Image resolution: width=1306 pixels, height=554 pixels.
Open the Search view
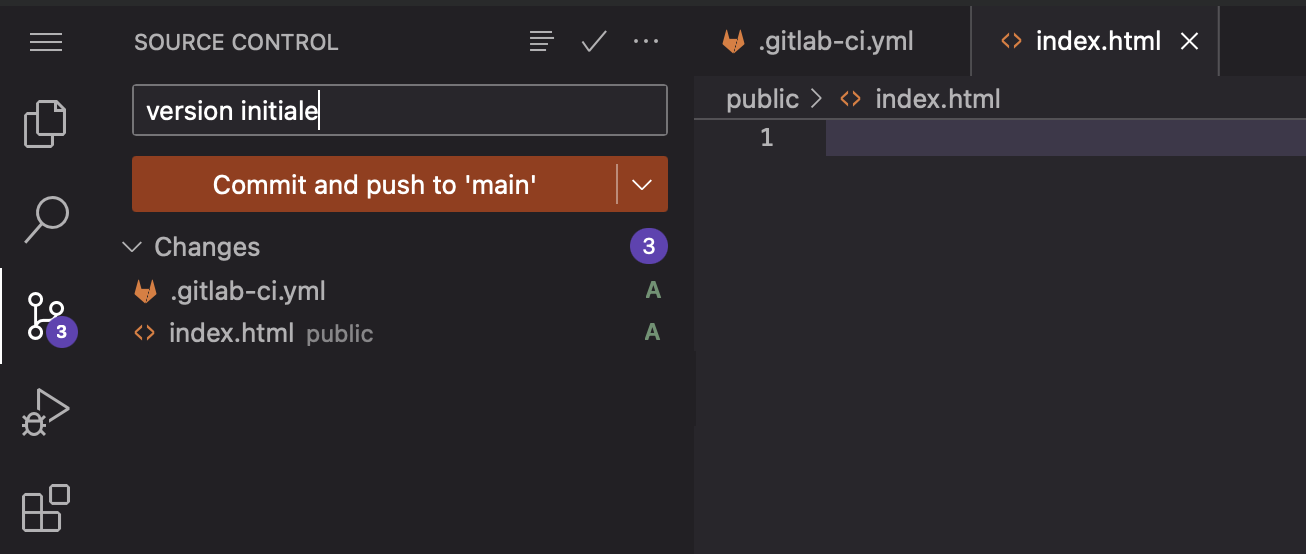point(46,219)
